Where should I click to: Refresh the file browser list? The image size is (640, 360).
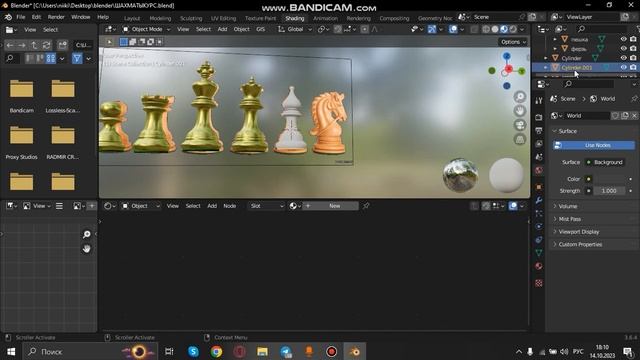pos(47,45)
